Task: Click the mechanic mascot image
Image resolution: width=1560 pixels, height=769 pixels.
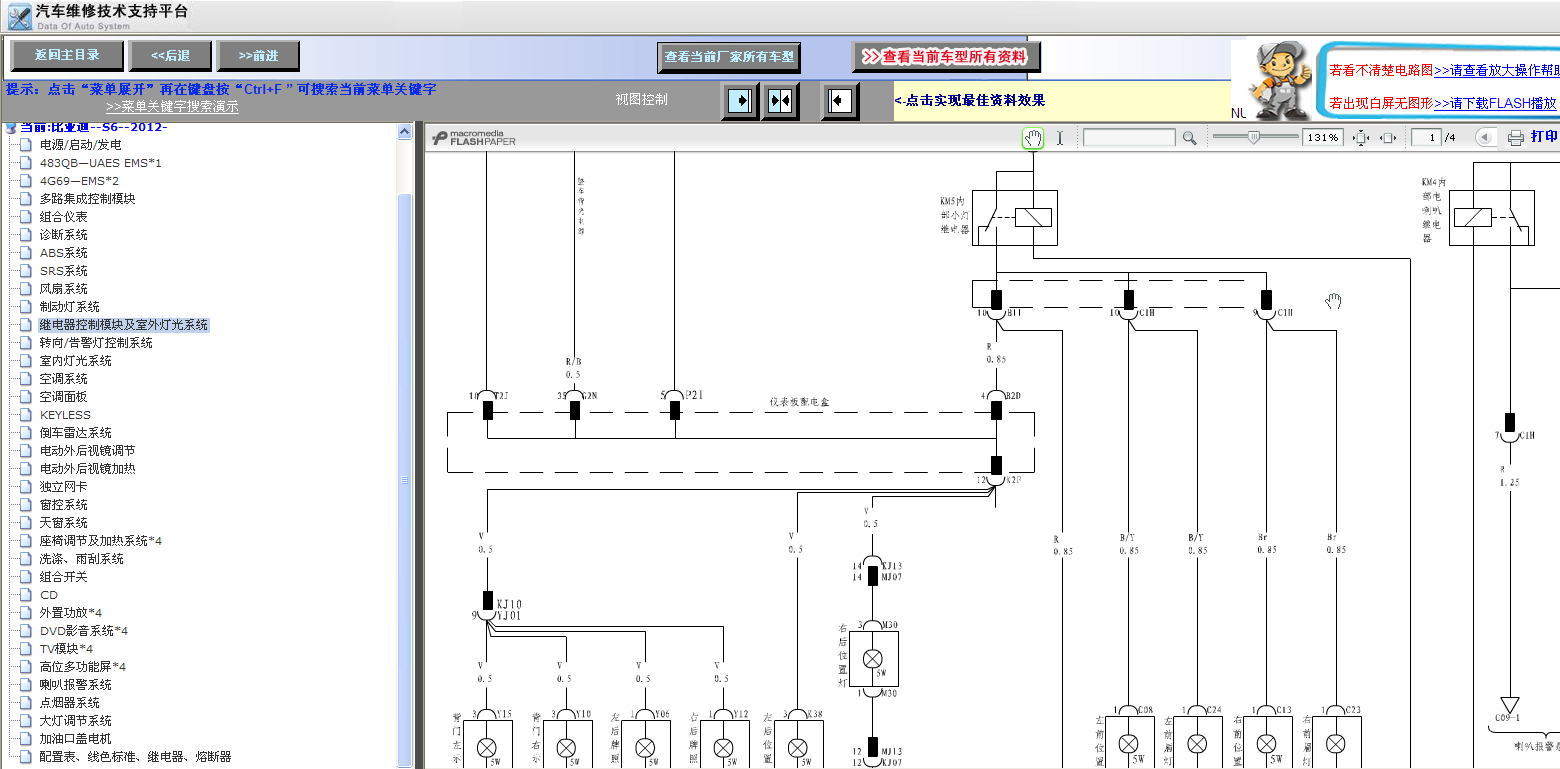Action: click(1280, 78)
